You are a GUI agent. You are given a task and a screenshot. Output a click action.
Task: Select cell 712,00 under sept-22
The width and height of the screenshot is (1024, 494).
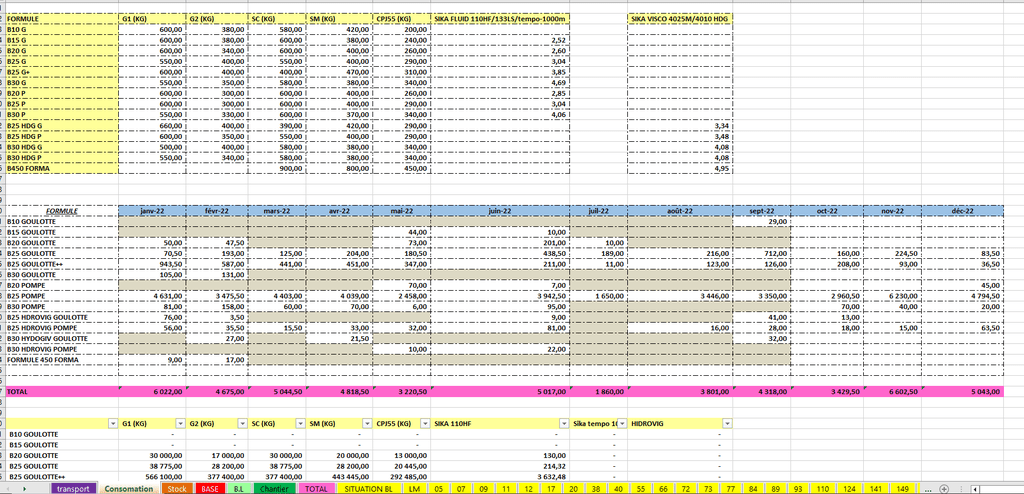[761, 254]
